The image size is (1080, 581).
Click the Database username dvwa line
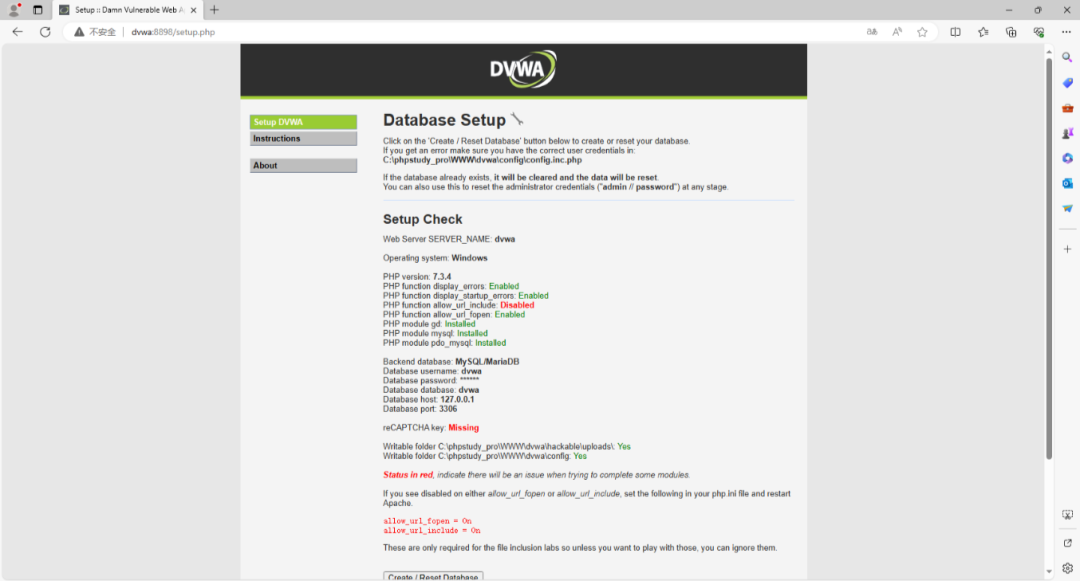point(433,371)
